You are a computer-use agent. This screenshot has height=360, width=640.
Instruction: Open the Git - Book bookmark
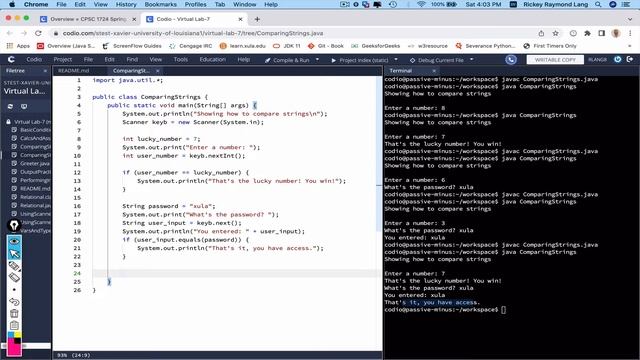click(326, 46)
